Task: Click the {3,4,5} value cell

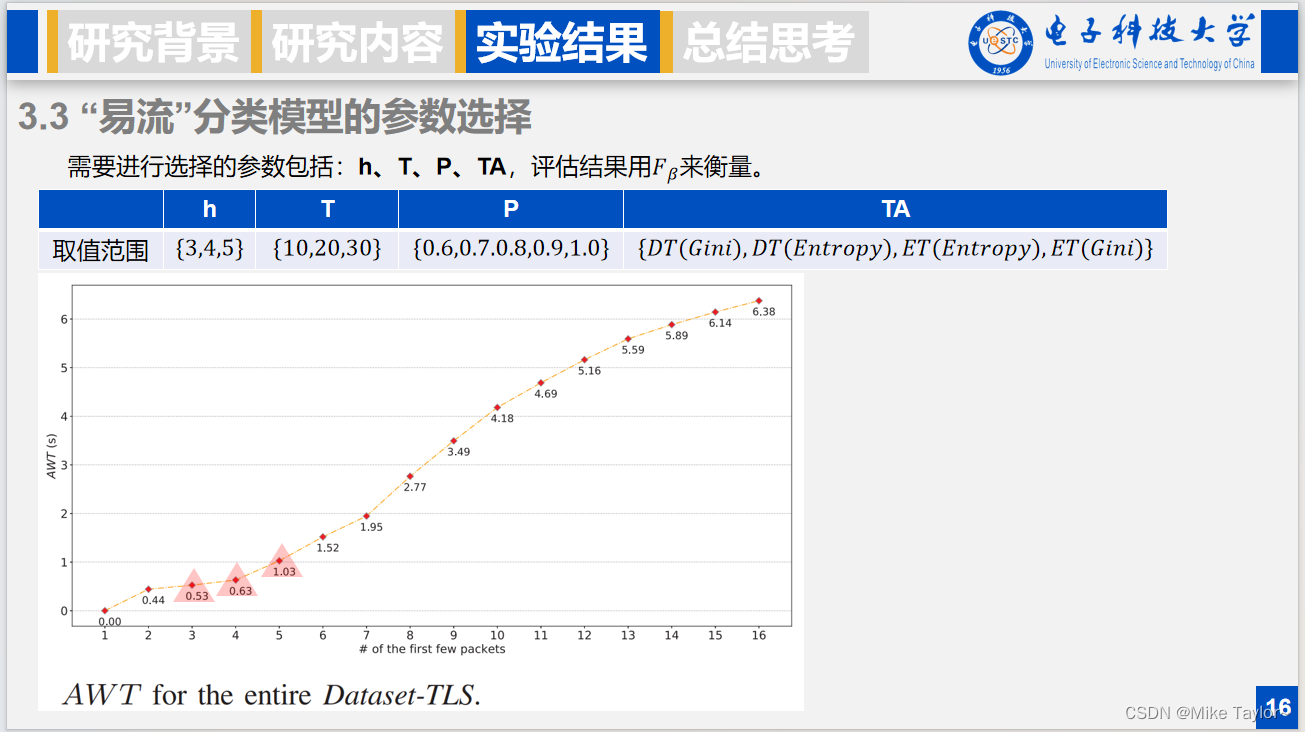Action: tap(209, 249)
